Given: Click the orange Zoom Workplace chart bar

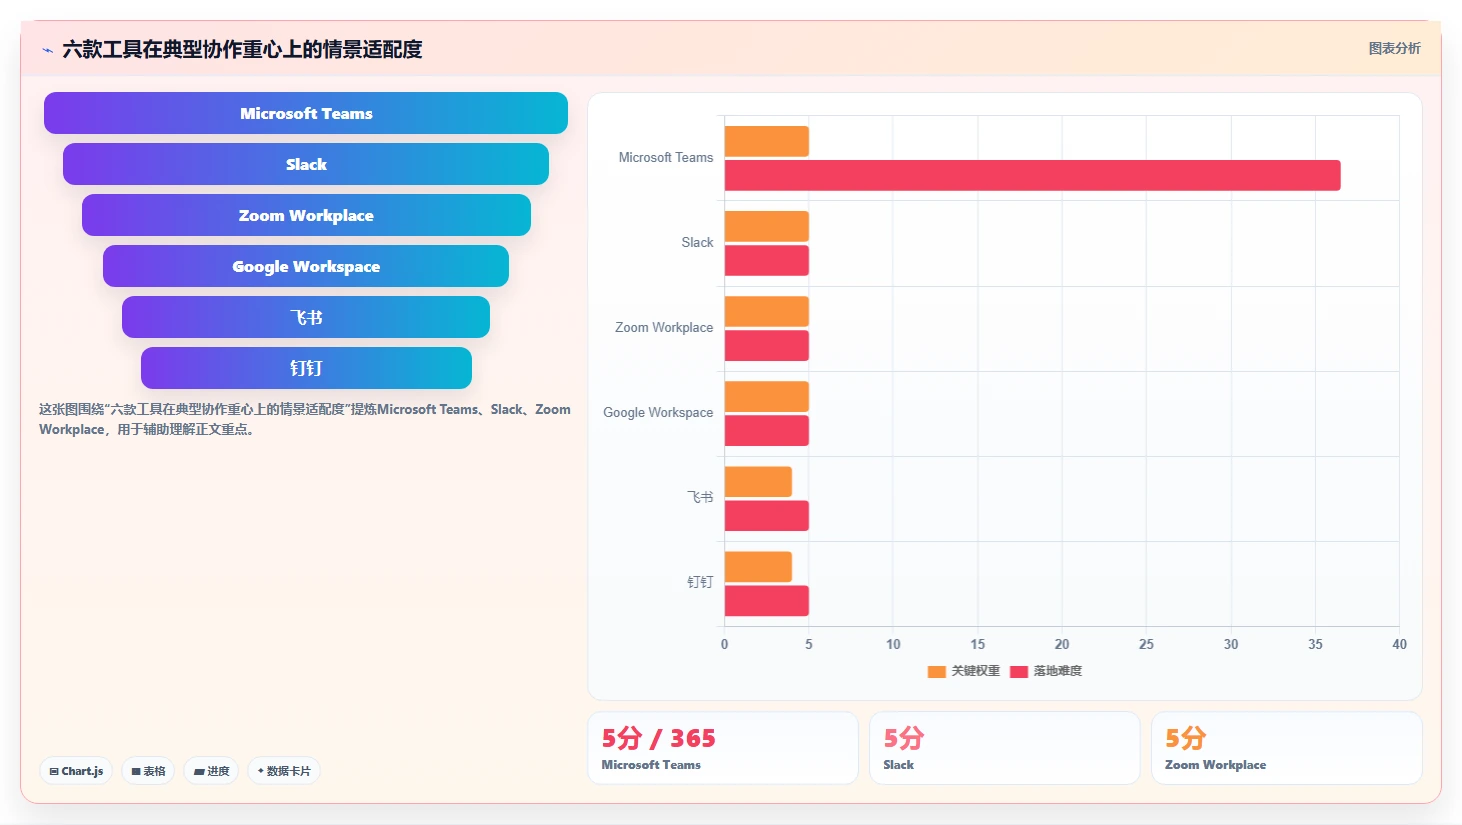Looking at the screenshot, I should tap(767, 311).
